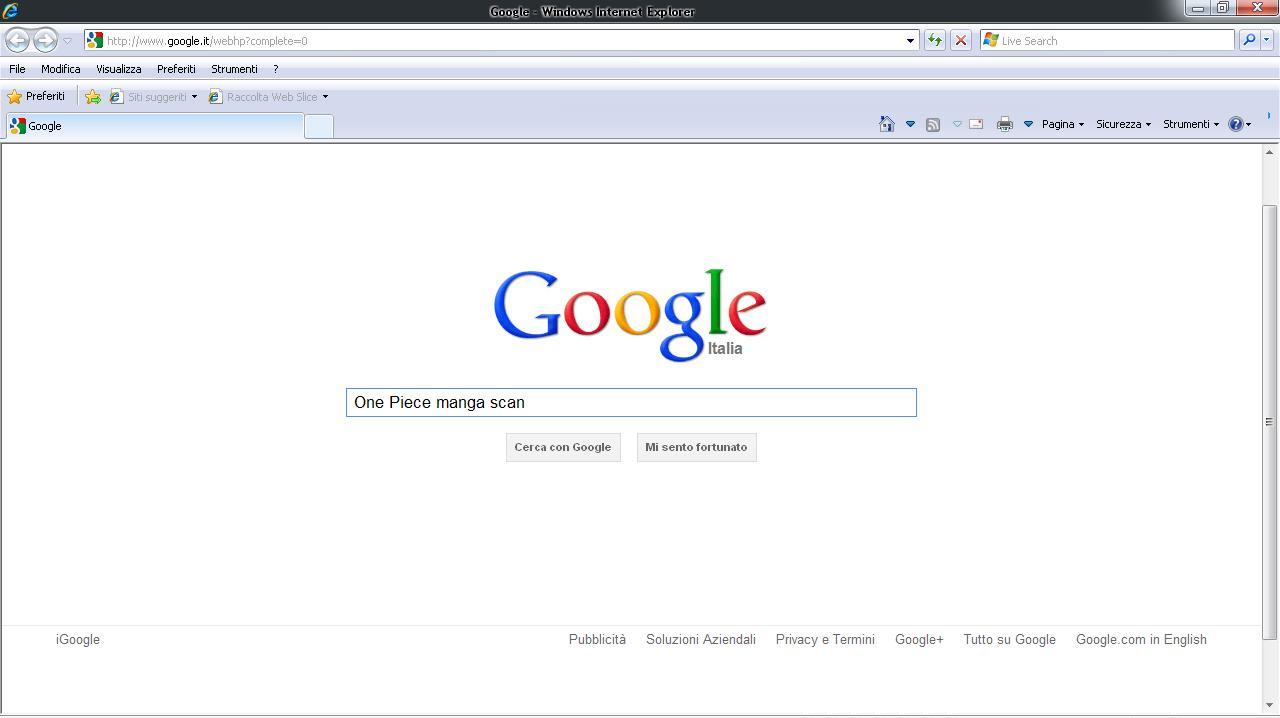This screenshot has width=1280, height=718.
Task: Open the Tutto su Google link
Action: pos(1009,639)
